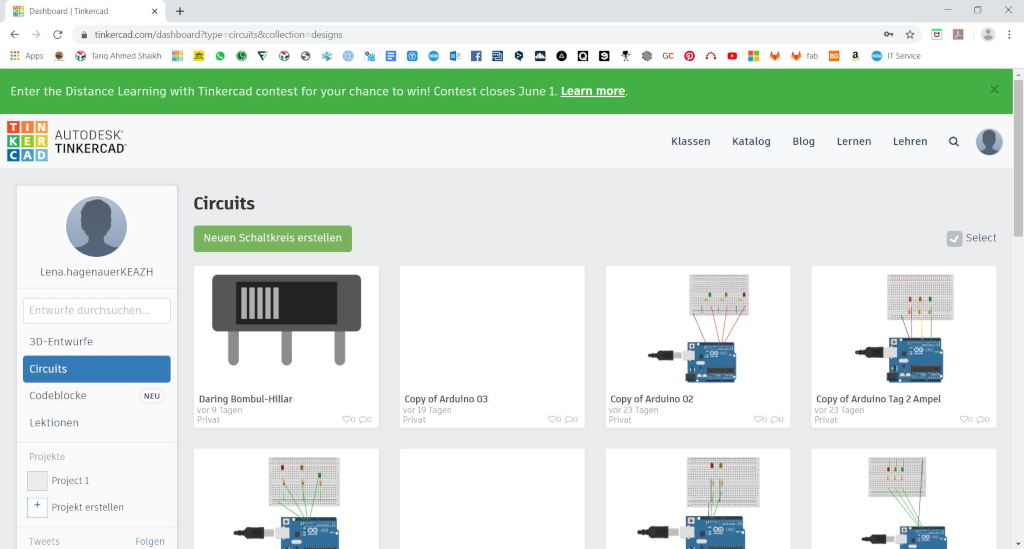Open Daring Bombul-Hillar circuit thumbnail

pos(286,326)
